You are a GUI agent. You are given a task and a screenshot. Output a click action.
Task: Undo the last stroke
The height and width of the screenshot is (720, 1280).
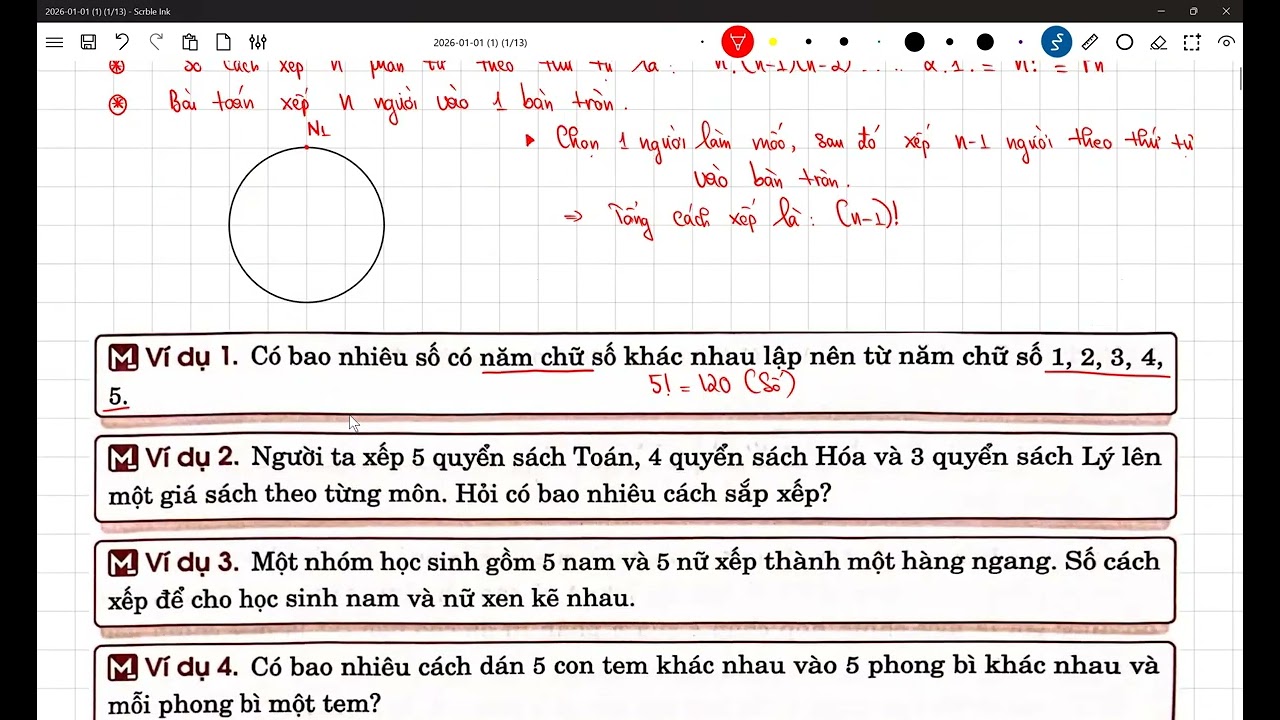click(122, 42)
